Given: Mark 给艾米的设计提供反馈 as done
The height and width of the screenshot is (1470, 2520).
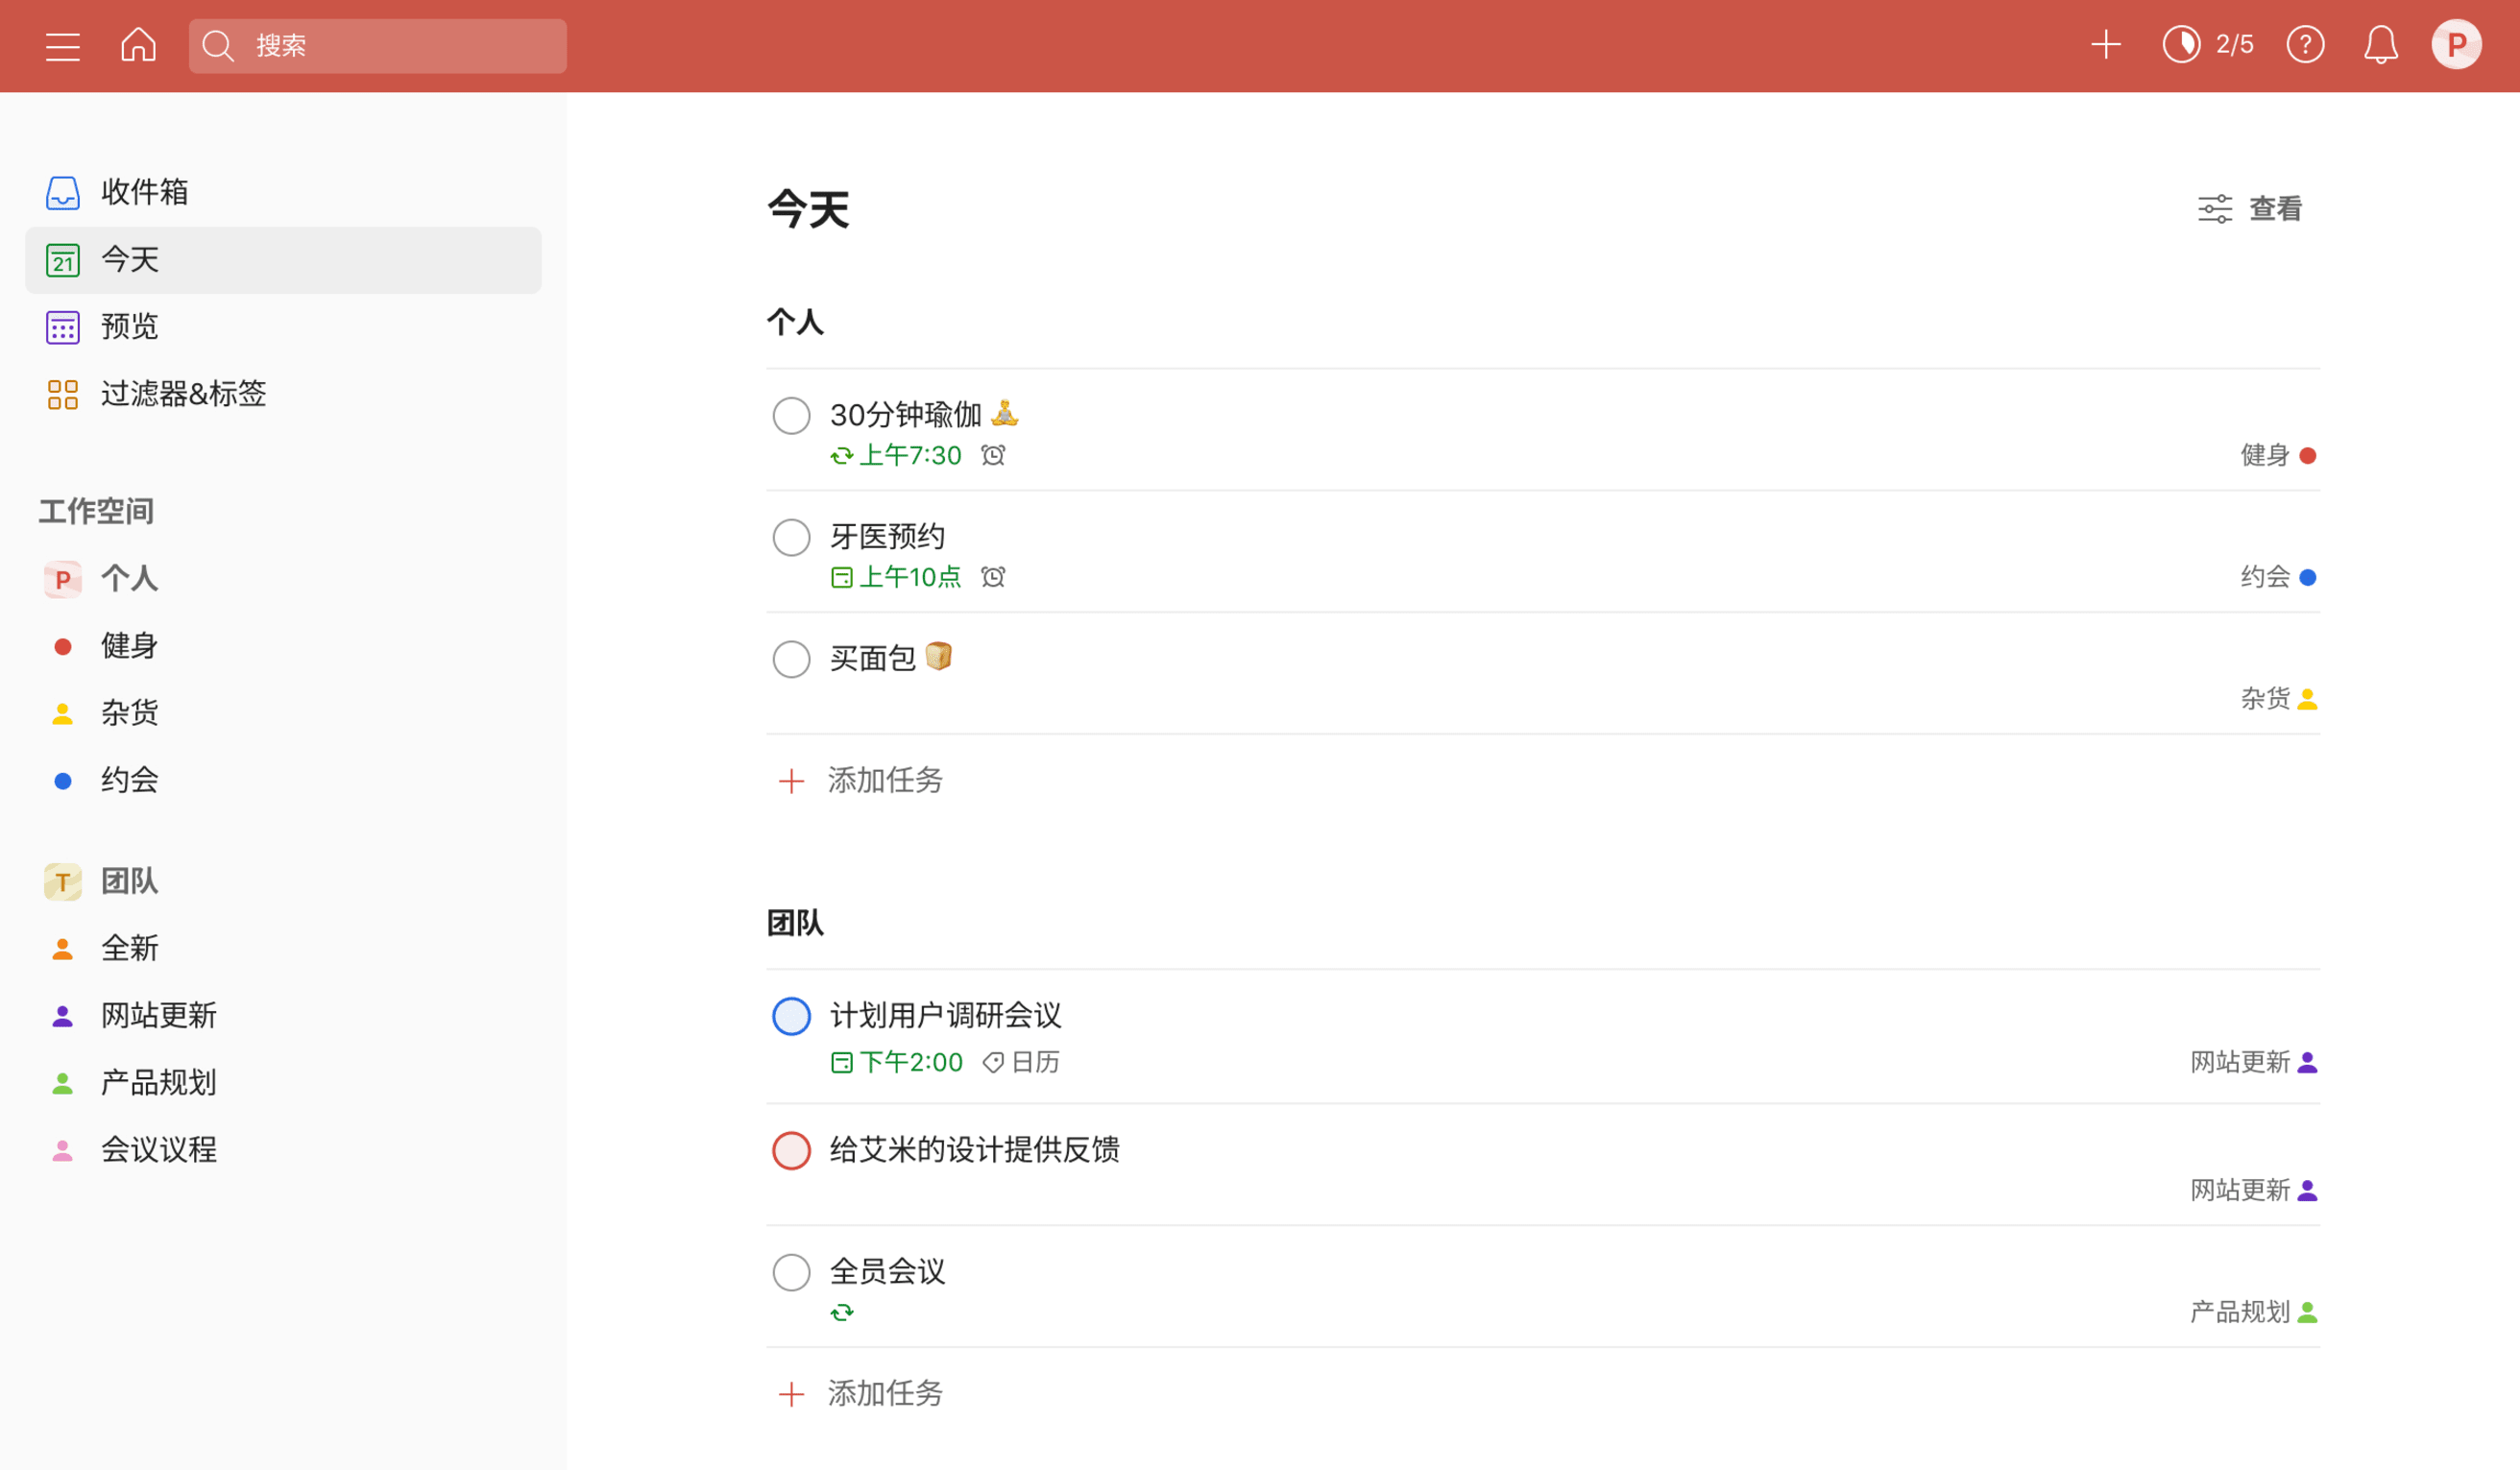Looking at the screenshot, I should pos(791,1151).
